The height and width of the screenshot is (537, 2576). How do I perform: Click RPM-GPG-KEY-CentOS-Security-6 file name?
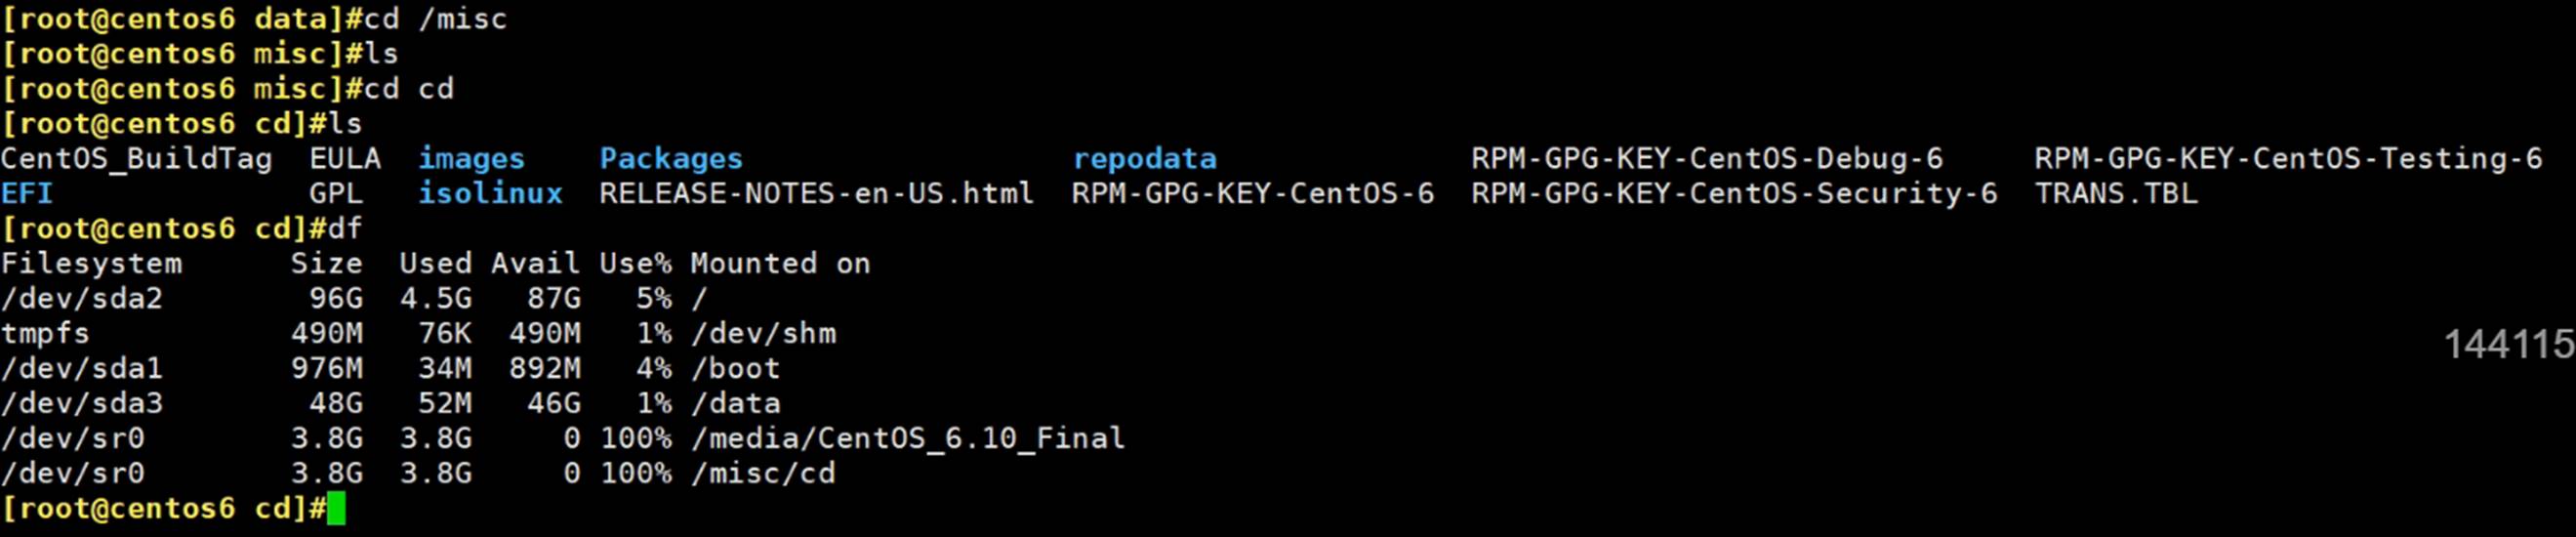(x=1733, y=193)
